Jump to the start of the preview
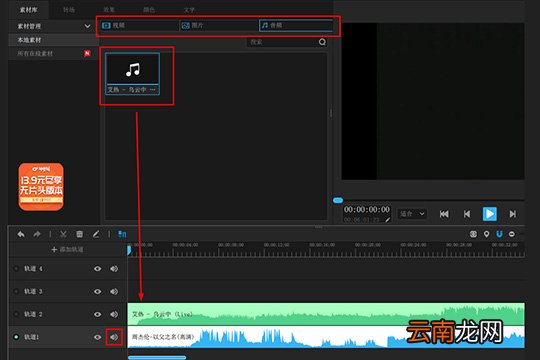This screenshot has width=540, height=360. coord(444,214)
